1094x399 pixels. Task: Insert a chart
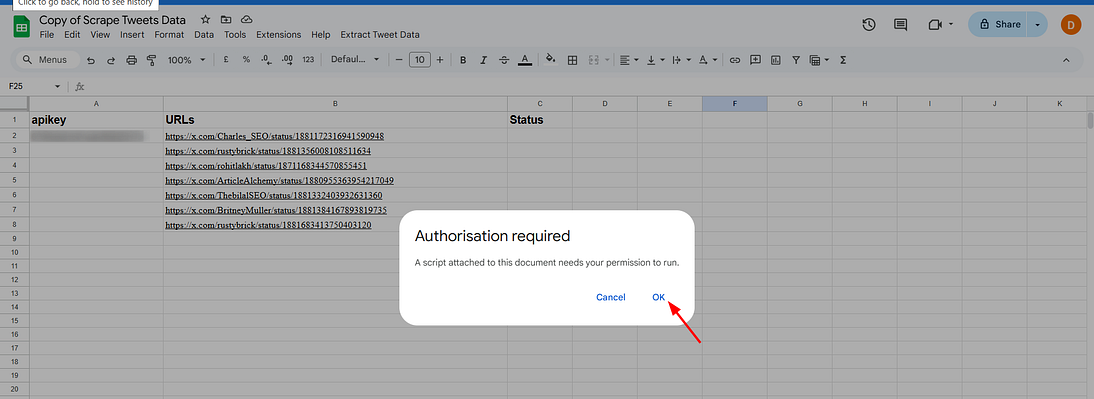tap(775, 61)
